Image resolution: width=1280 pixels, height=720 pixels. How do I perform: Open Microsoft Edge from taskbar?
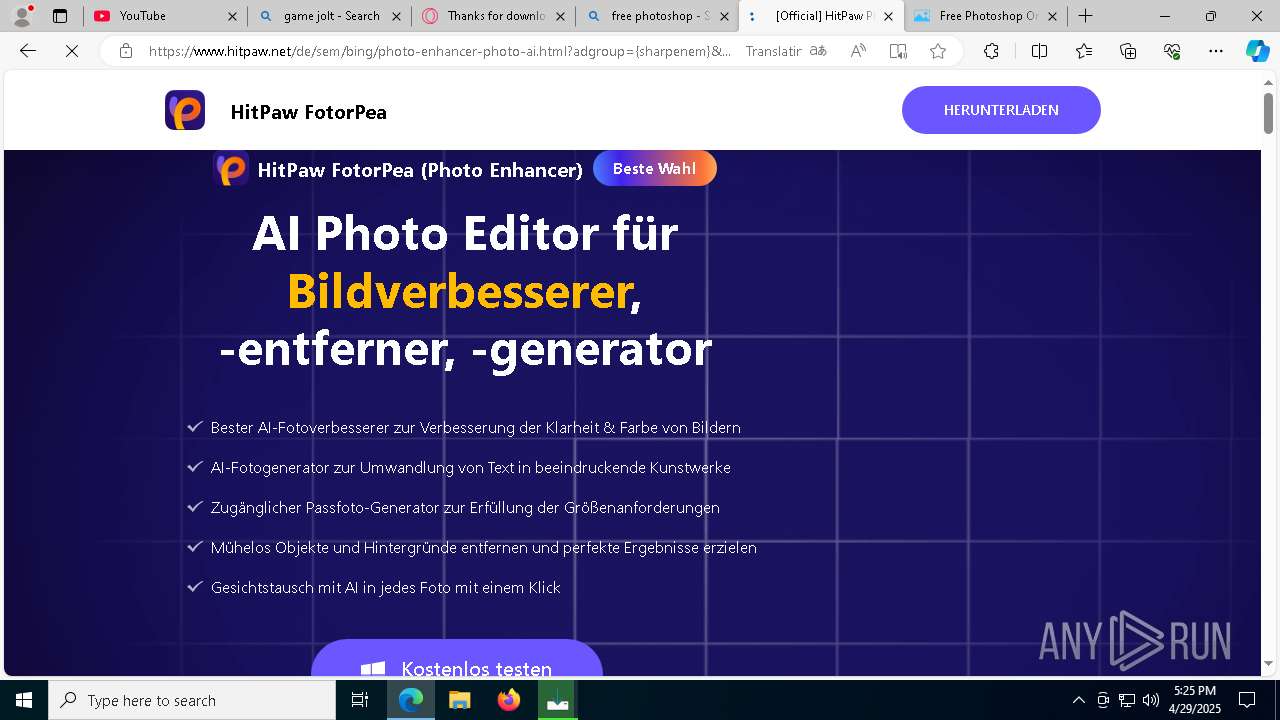tap(411, 700)
